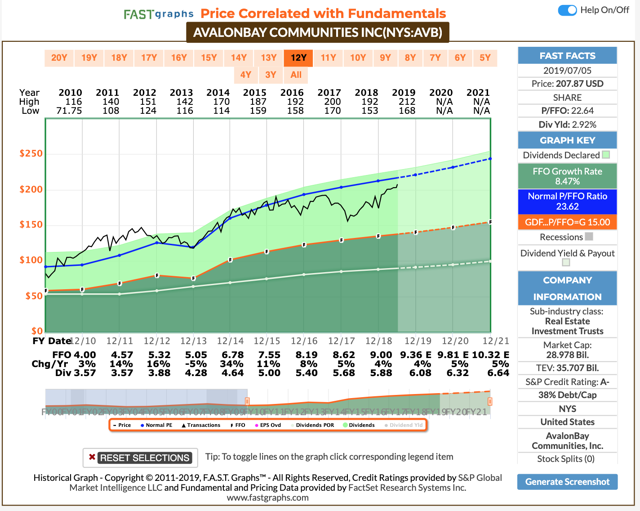The width and height of the screenshot is (640, 511).
Task: Toggle the Dividends POR legend item
Action: [313, 425]
